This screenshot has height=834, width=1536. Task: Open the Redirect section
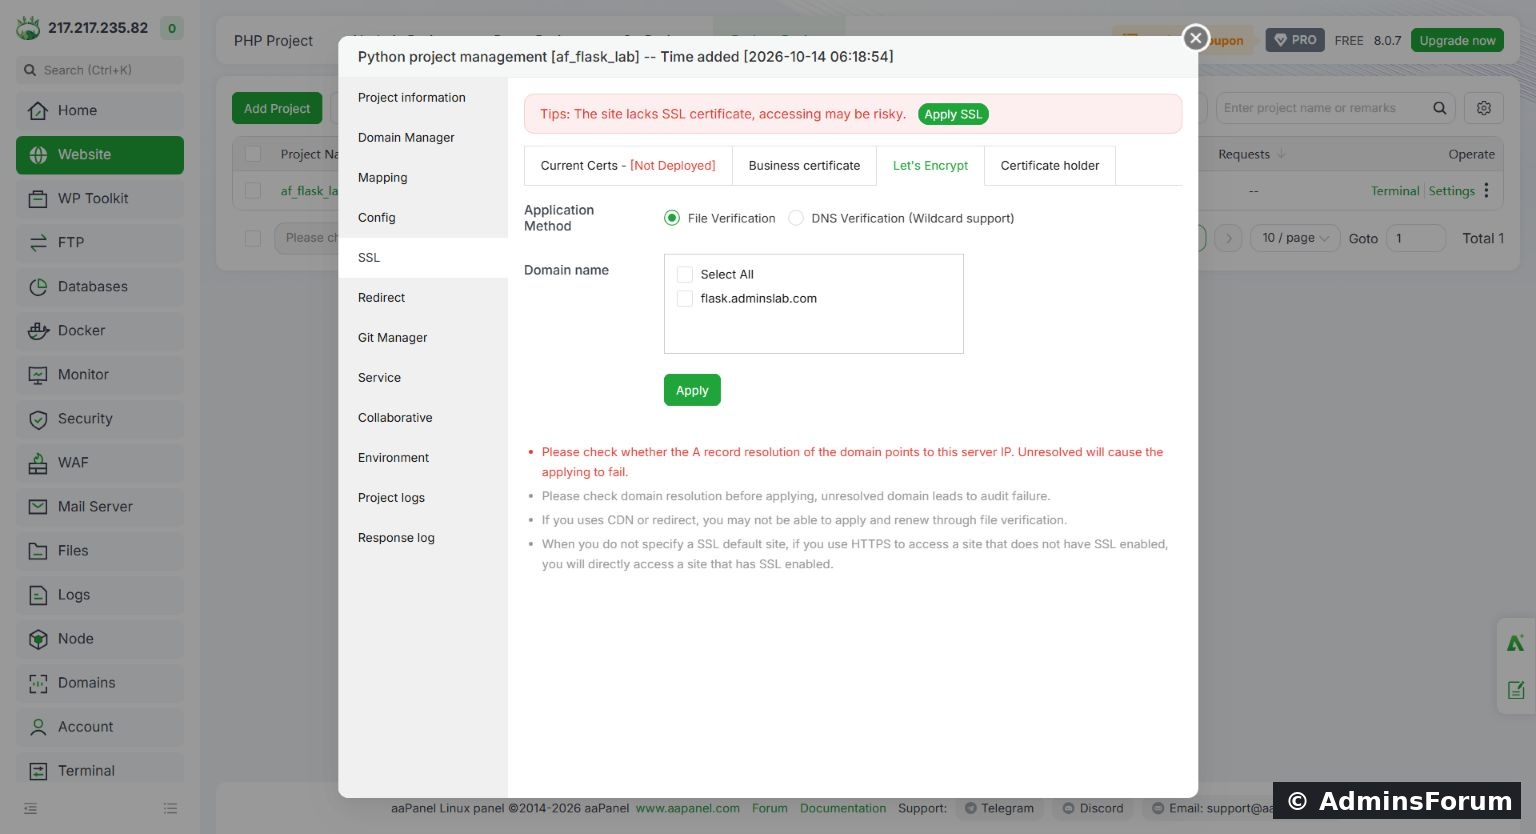point(423,298)
